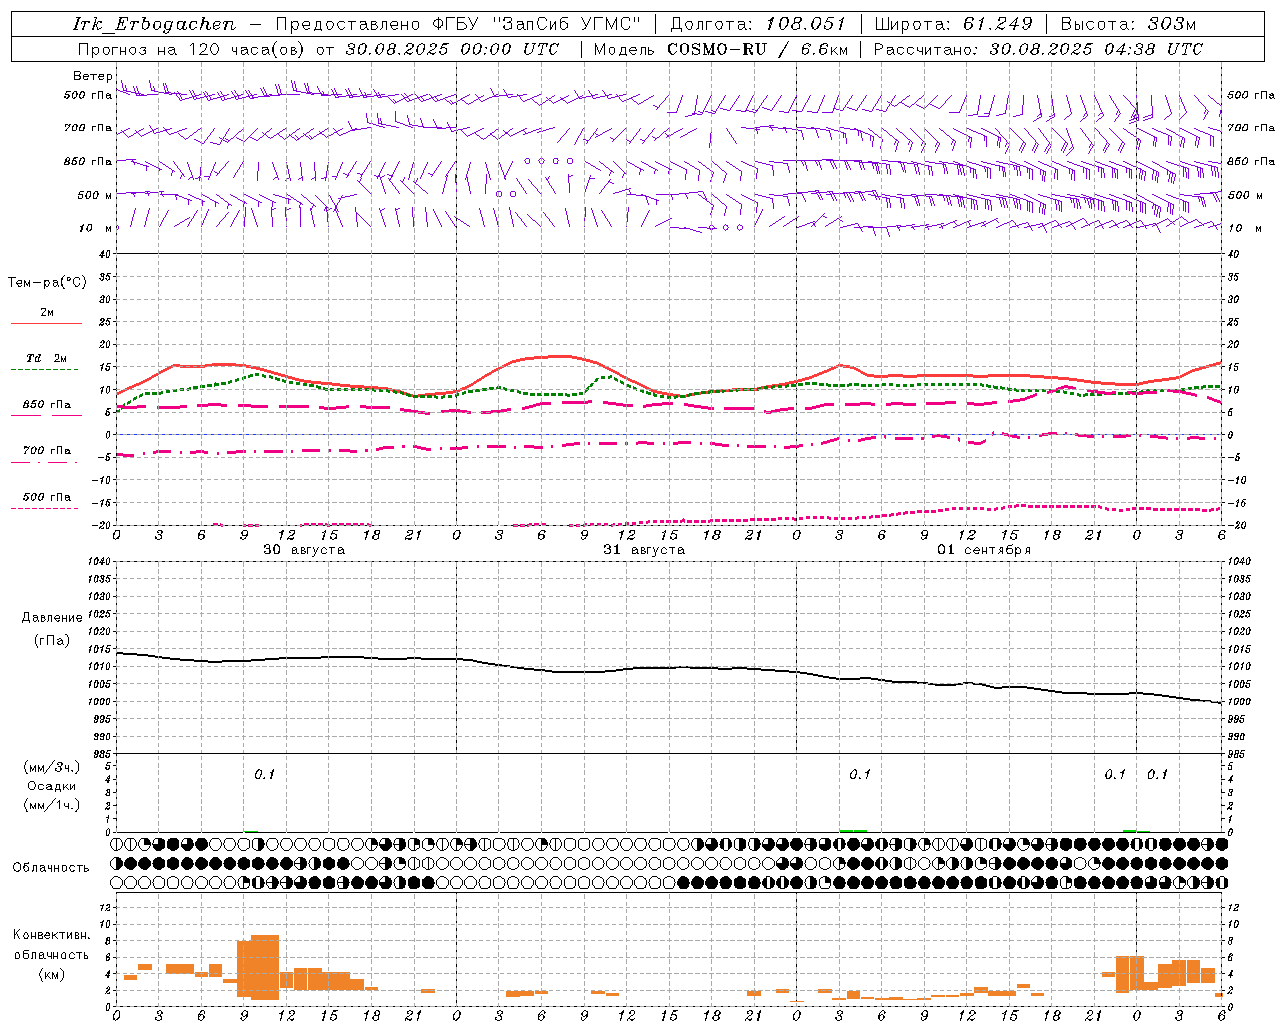Click the station height 303м

click(1171, 24)
